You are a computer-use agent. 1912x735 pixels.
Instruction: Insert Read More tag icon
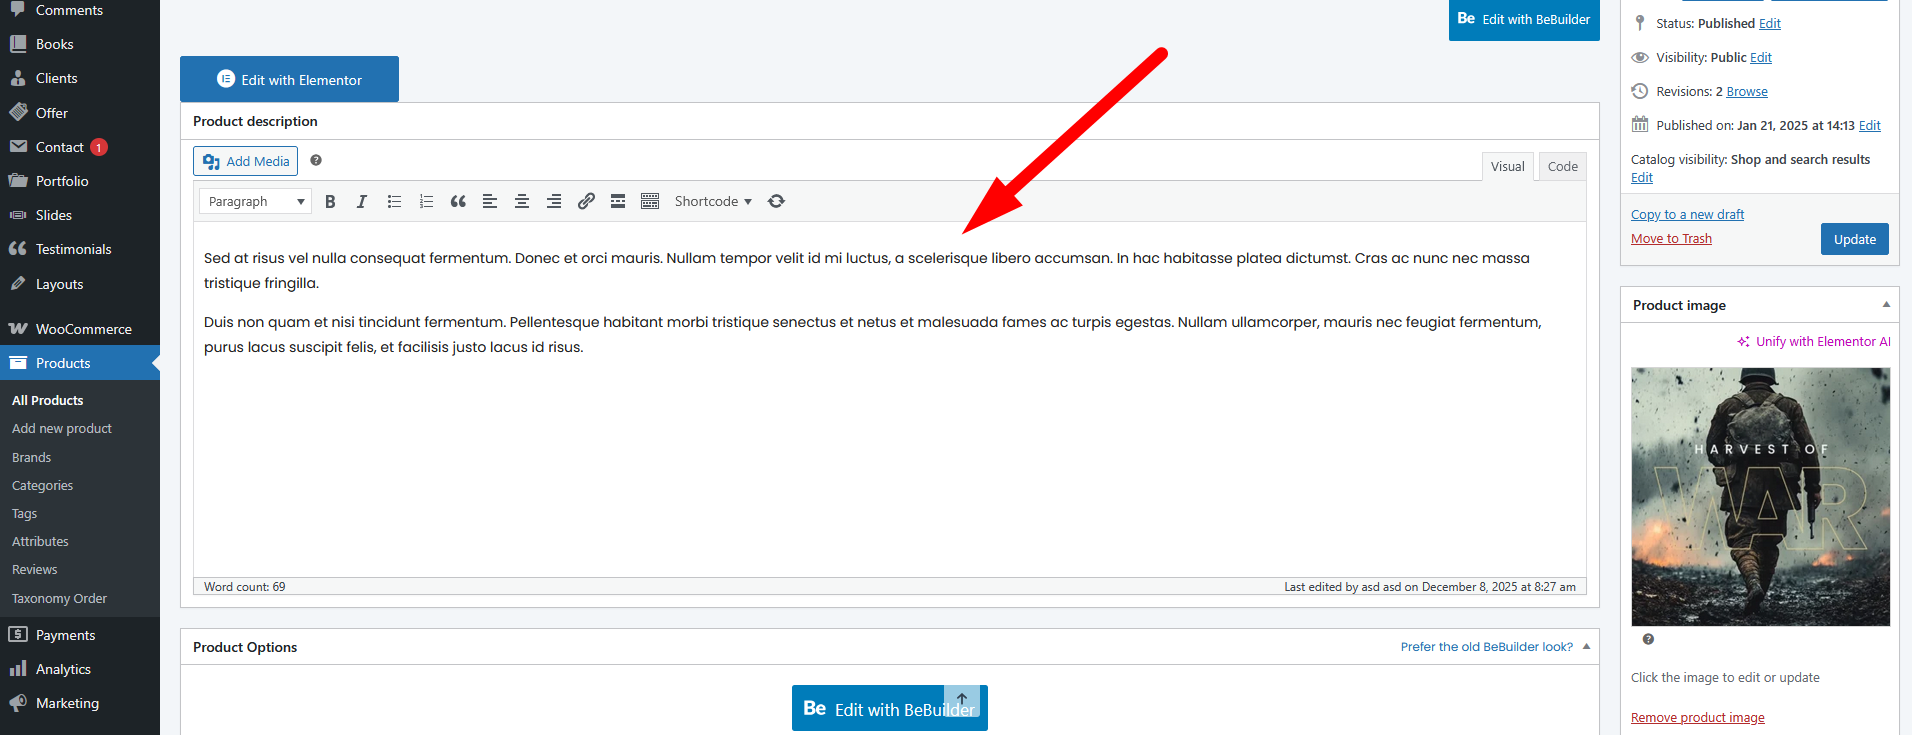618,201
